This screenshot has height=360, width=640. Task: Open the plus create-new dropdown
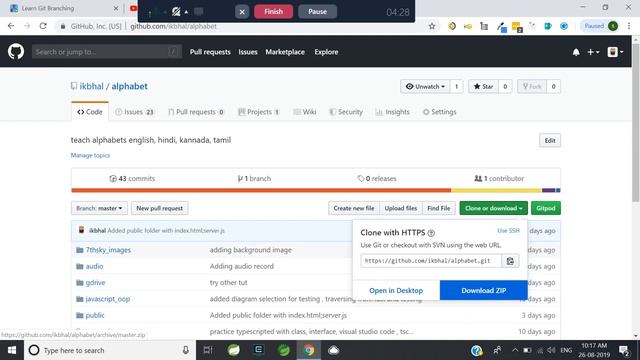coord(593,52)
